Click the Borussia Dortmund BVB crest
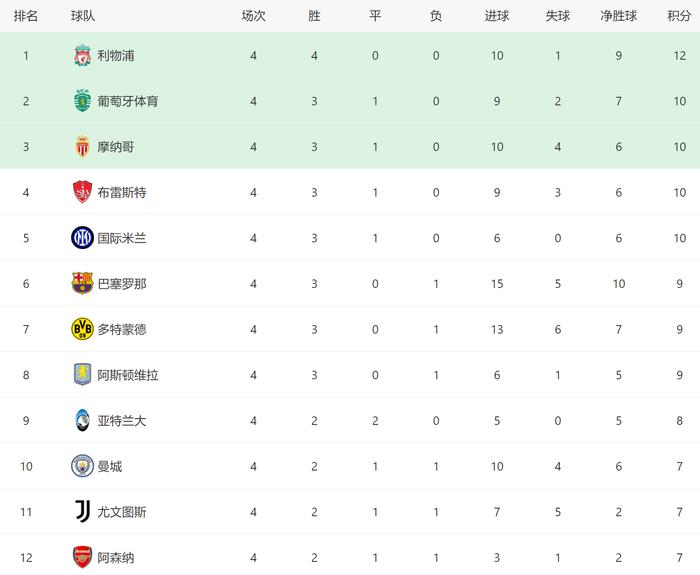700x575 pixels. coord(82,329)
